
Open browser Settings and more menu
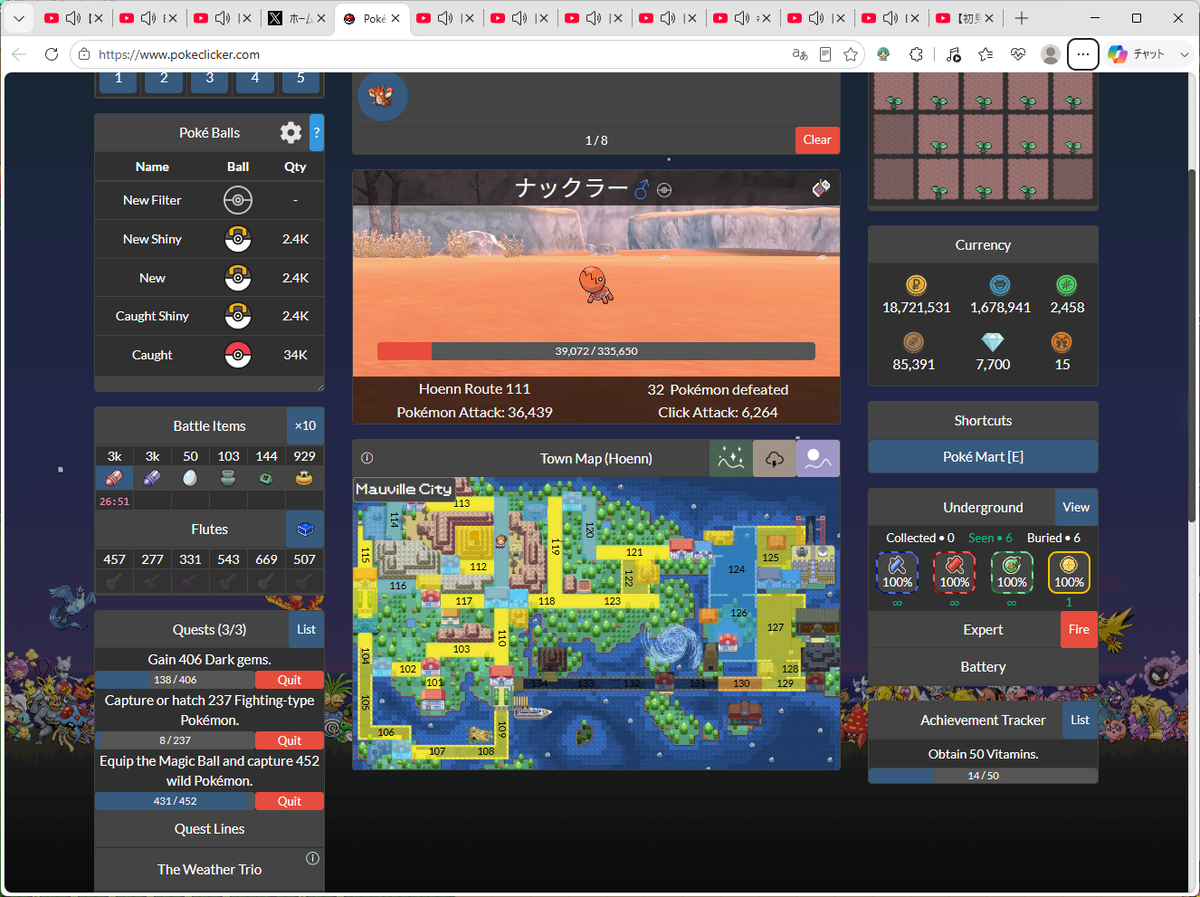click(1083, 54)
